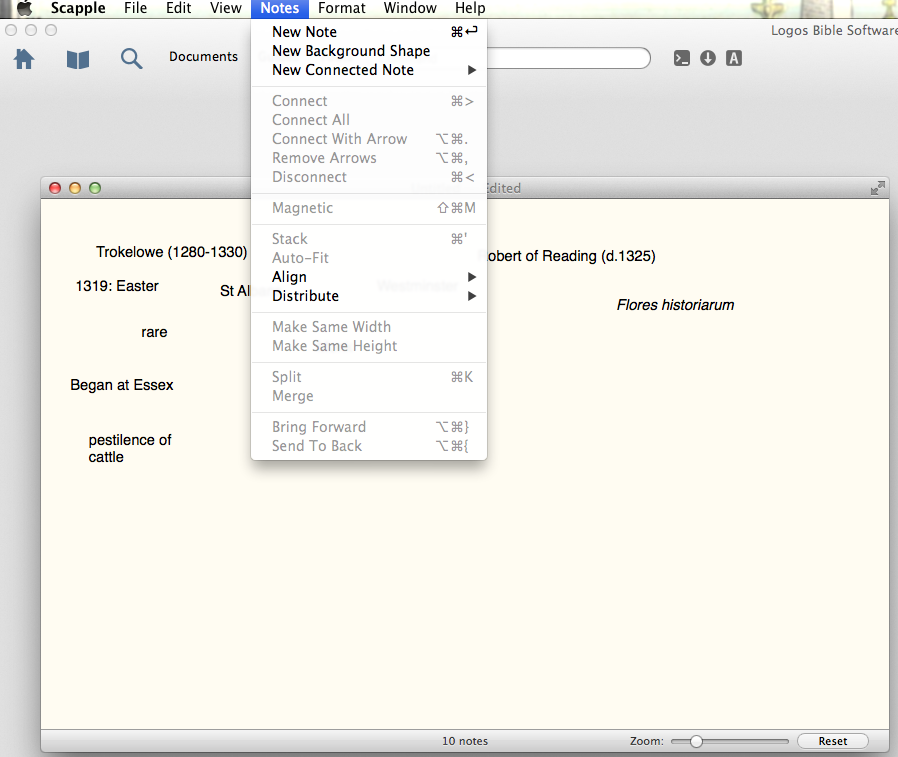Click the download arrow icon
This screenshot has height=757, width=898.
tap(707, 58)
